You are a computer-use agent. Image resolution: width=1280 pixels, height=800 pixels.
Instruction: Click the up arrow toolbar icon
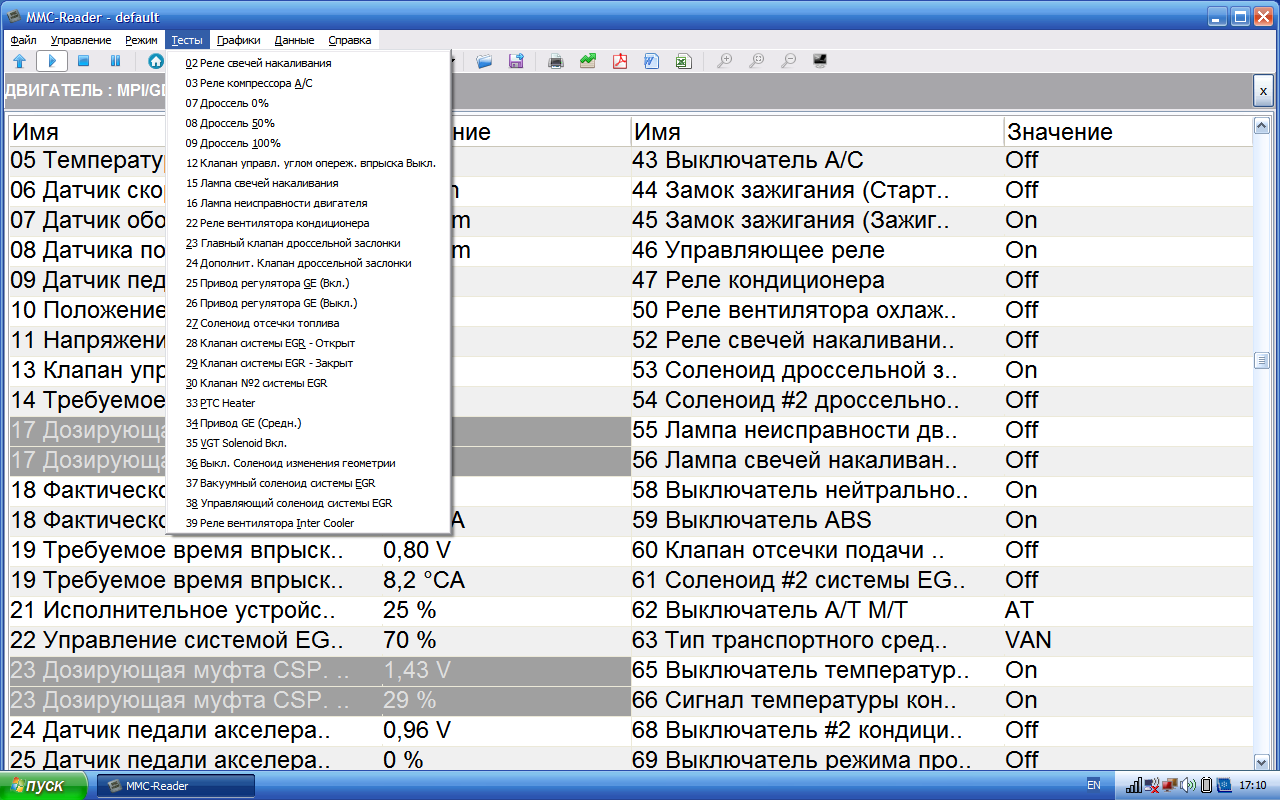(19, 61)
